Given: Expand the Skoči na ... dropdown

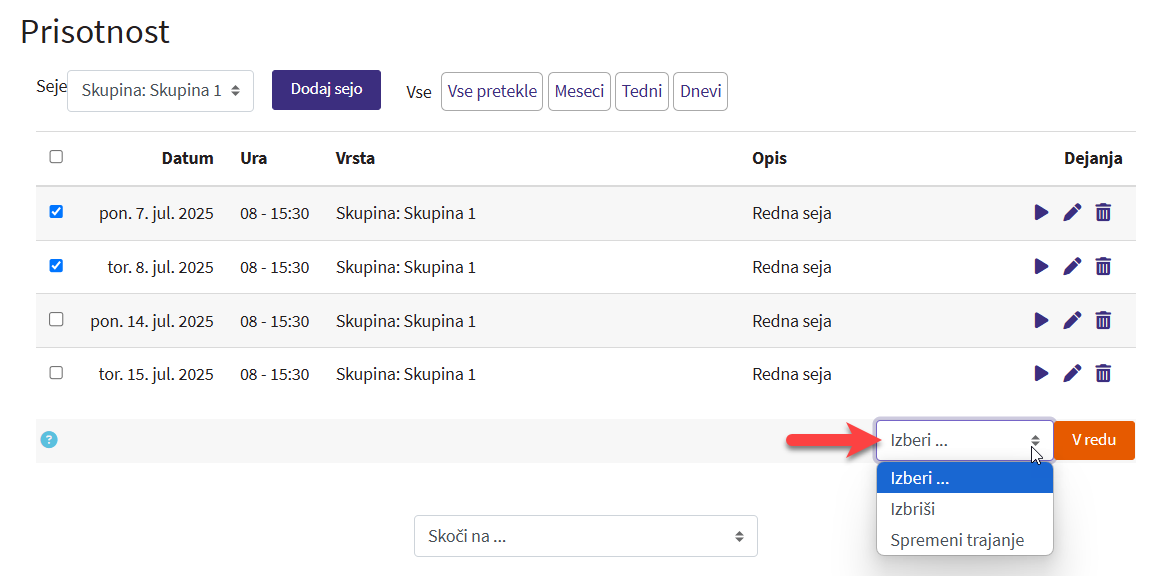Looking at the screenshot, I should (x=585, y=536).
